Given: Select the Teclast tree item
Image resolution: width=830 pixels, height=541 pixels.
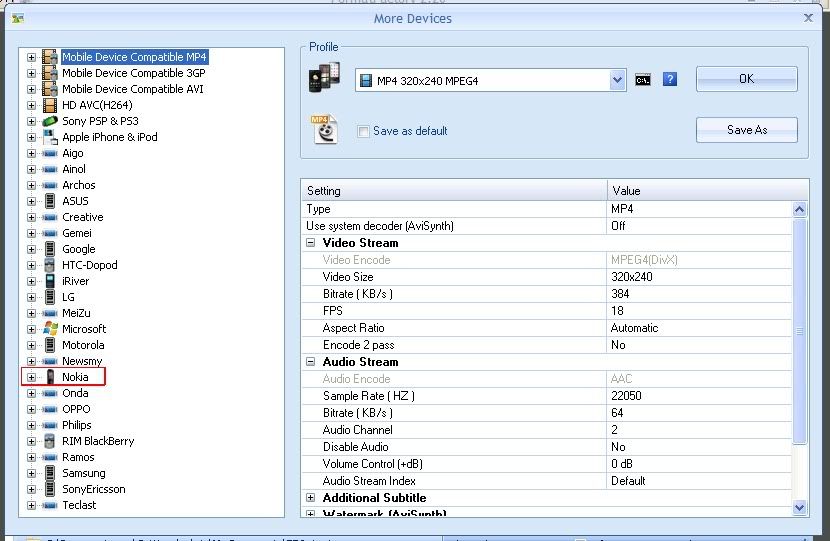Looking at the screenshot, I should [79, 504].
